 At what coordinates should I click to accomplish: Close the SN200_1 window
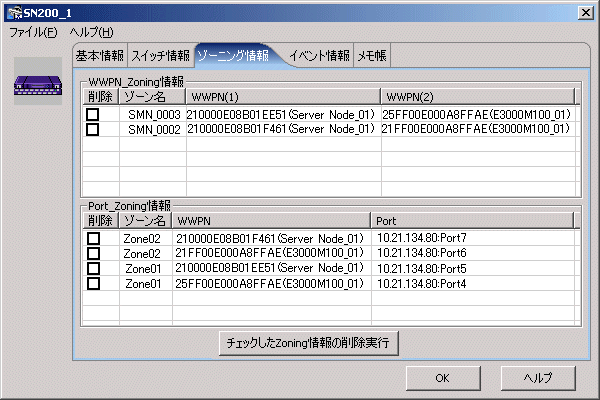click(x=585, y=13)
